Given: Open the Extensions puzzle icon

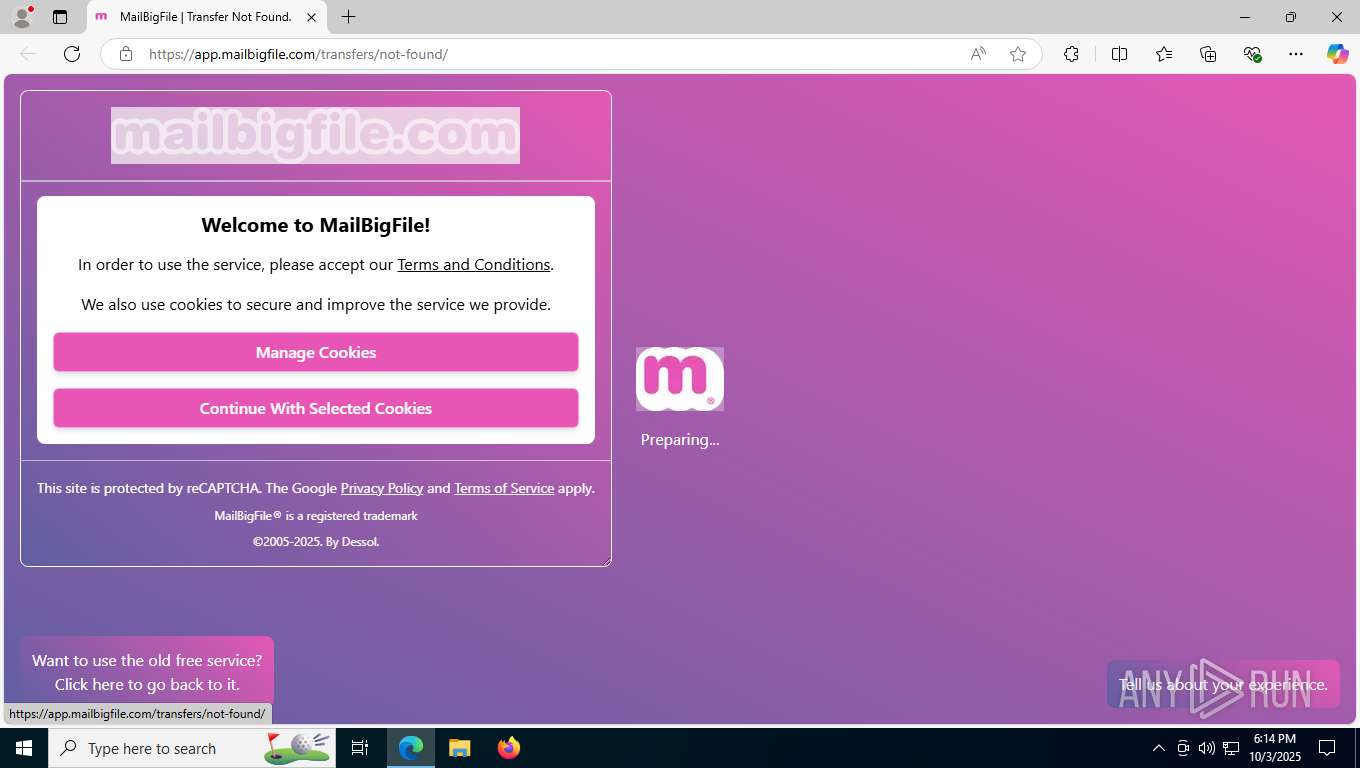Looking at the screenshot, I should coord(1071,54).
